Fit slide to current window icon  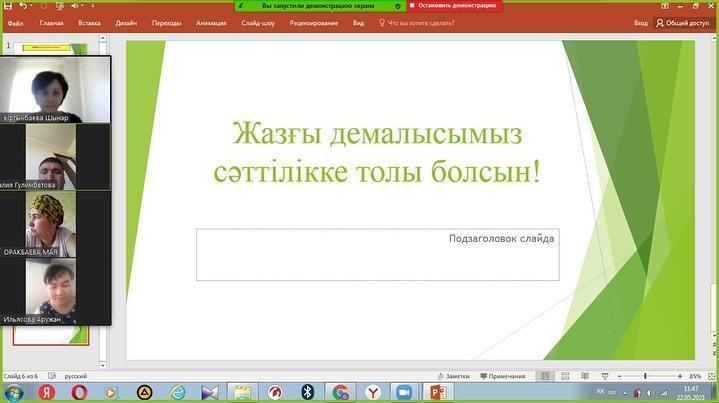click(x=712, y=376)
